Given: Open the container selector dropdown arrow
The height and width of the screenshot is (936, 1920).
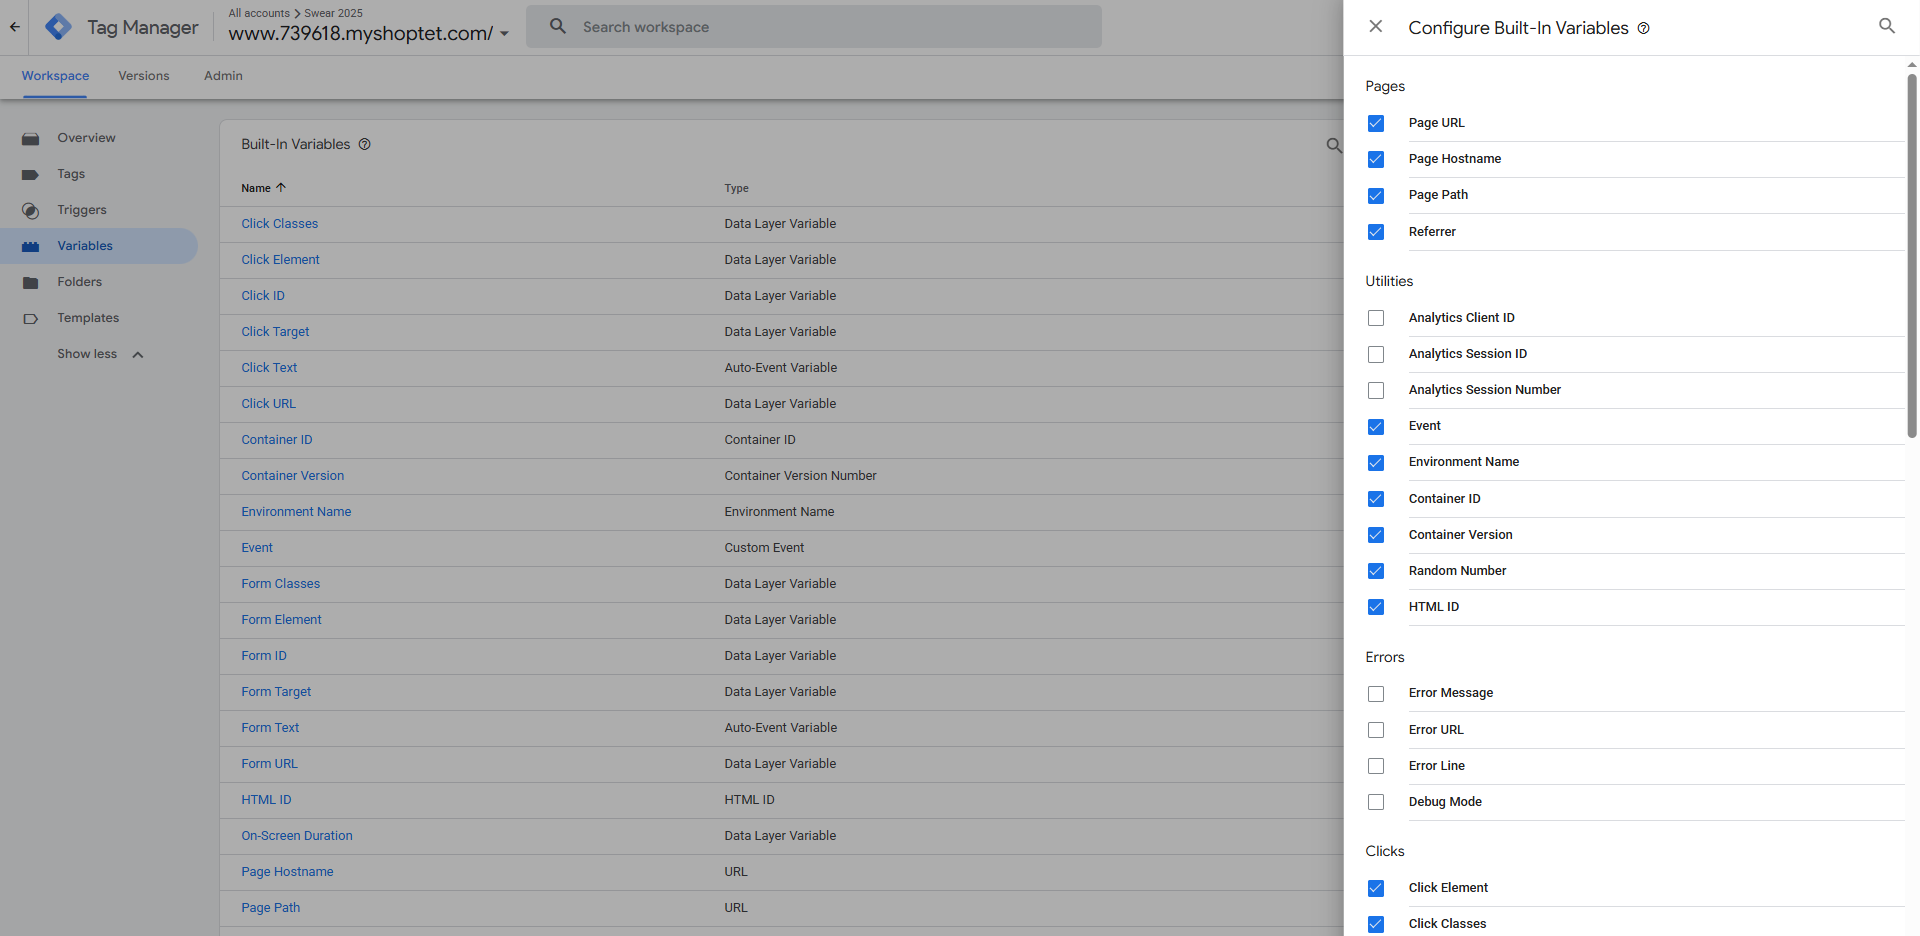Looking at the screenshot, I should [x=505, y=34].
